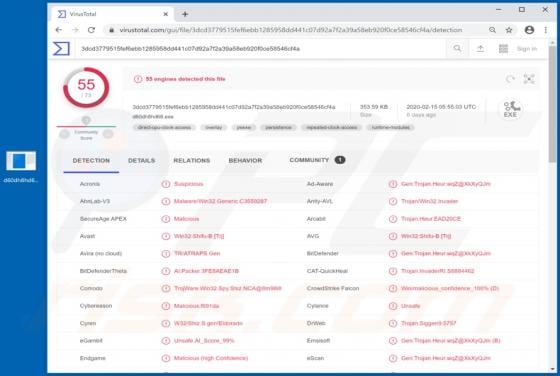This screenshot has height=376, width=560.
Task: Click the SecureAge APEX engine name
Action: tap(103, 219)
